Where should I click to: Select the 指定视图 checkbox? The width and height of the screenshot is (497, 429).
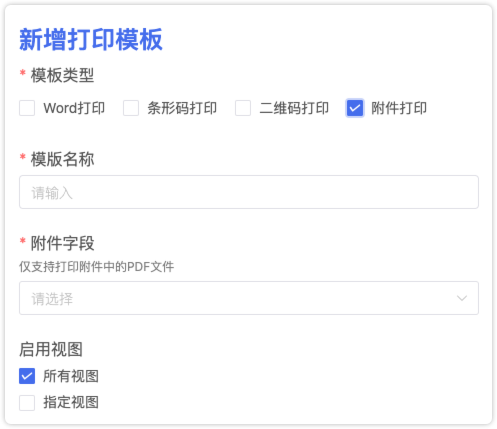pyautogui.click(x=27, y=403)
